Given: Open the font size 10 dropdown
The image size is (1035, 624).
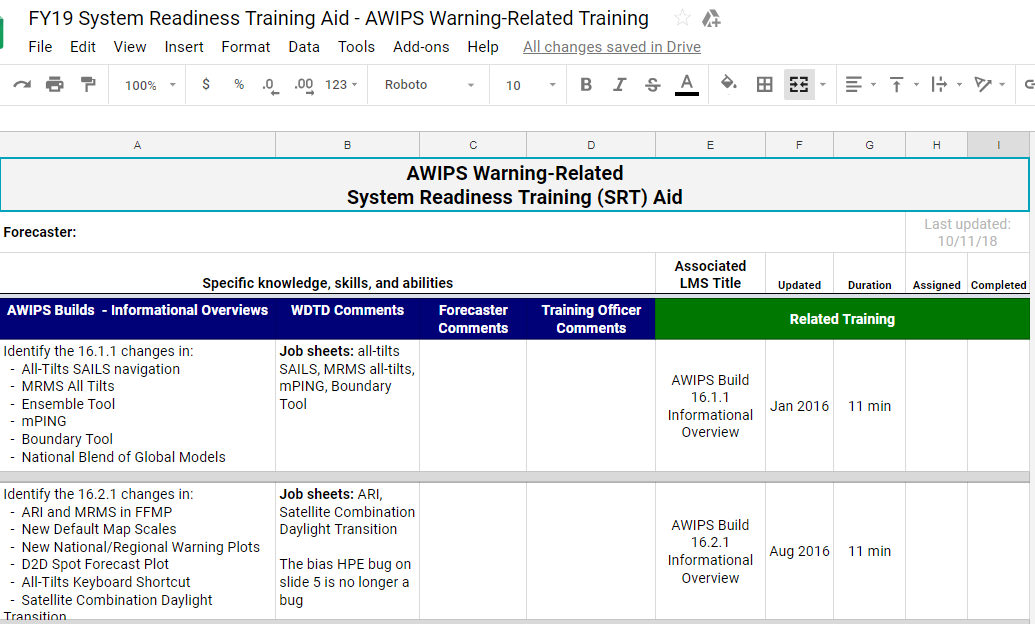Looking at the screenshot, I should click(529, 85).
